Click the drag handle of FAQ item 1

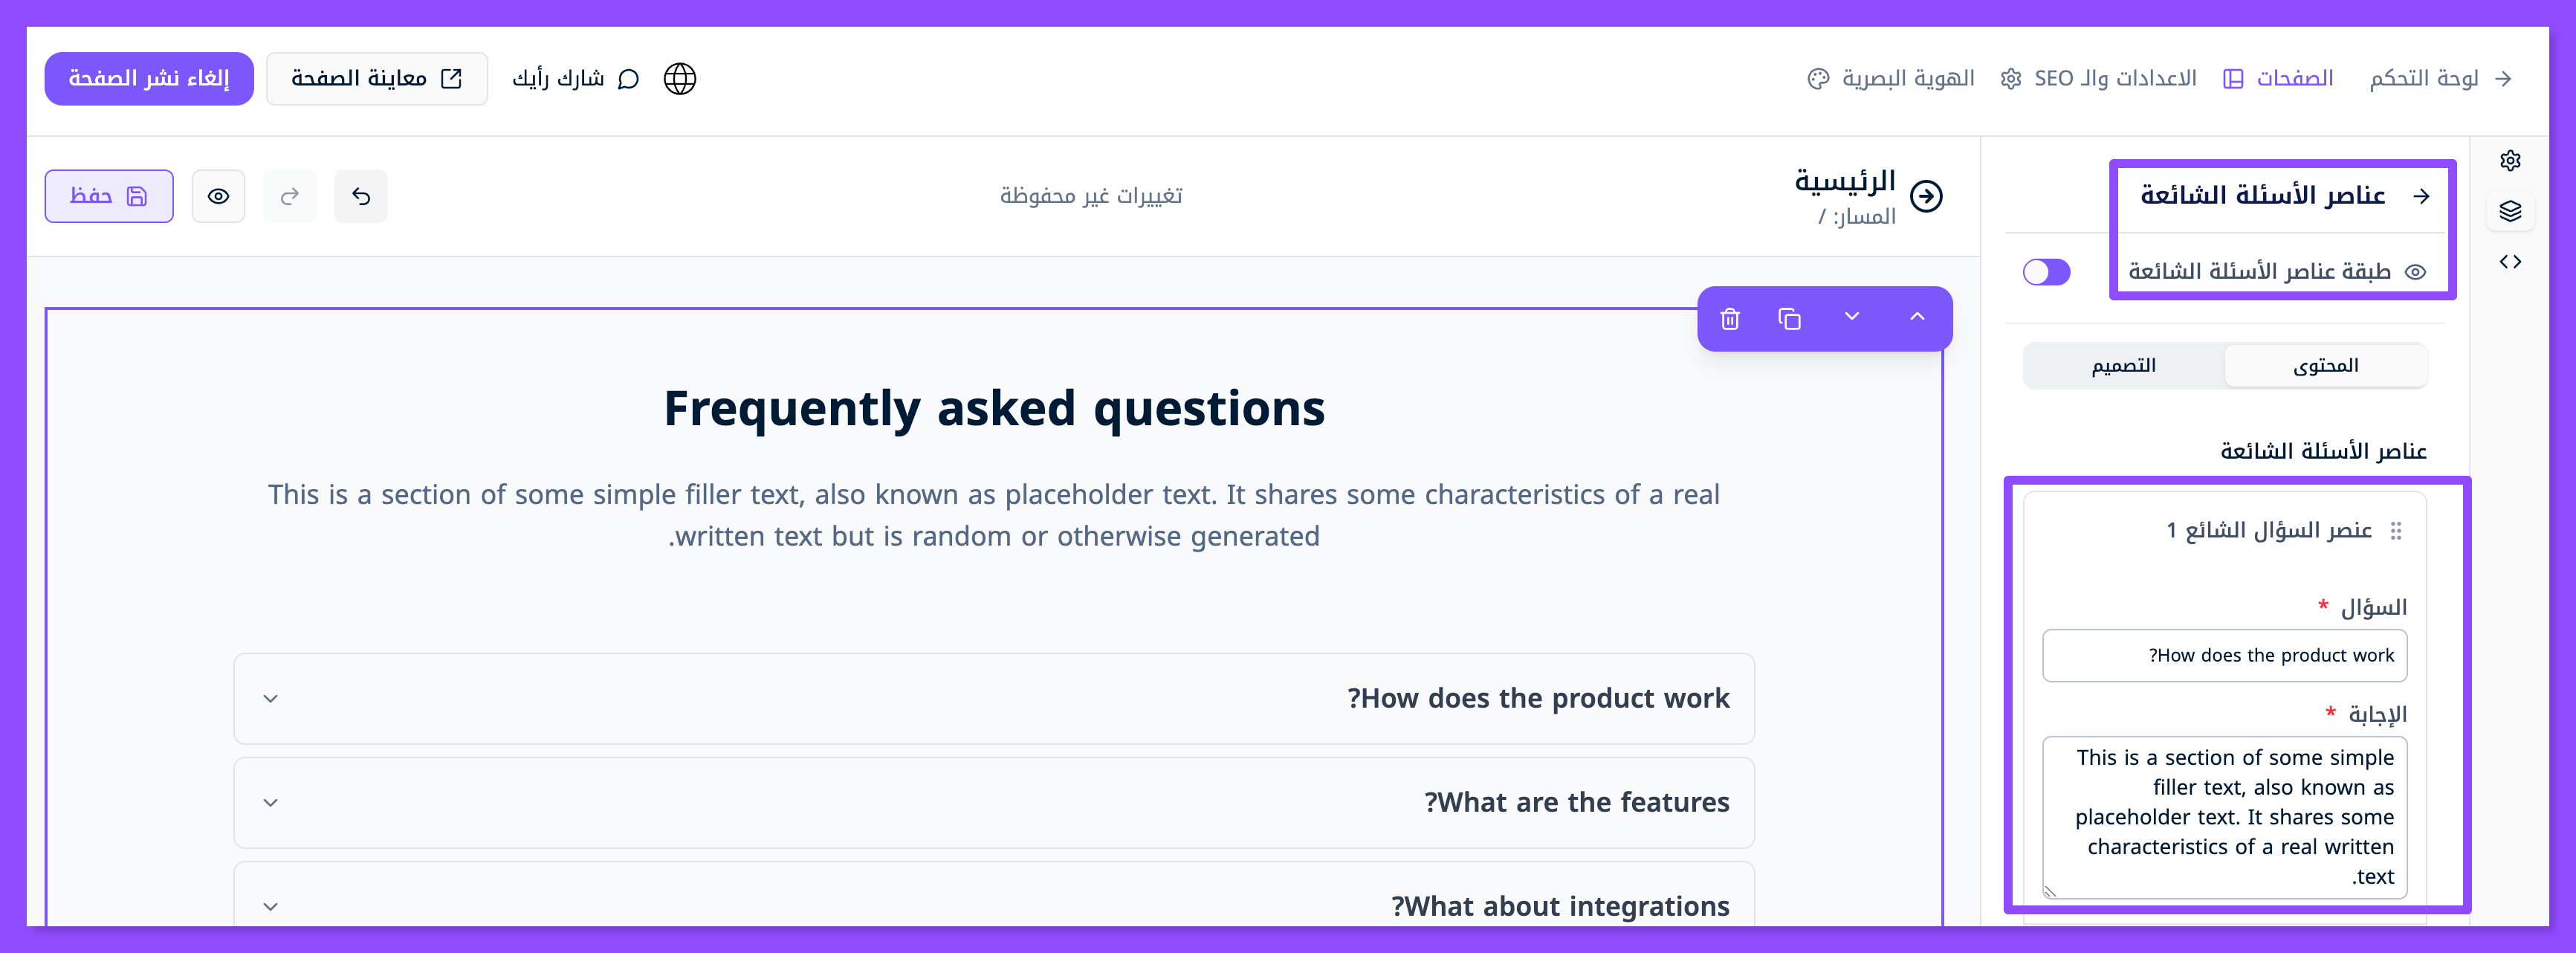coord(2396,531)
